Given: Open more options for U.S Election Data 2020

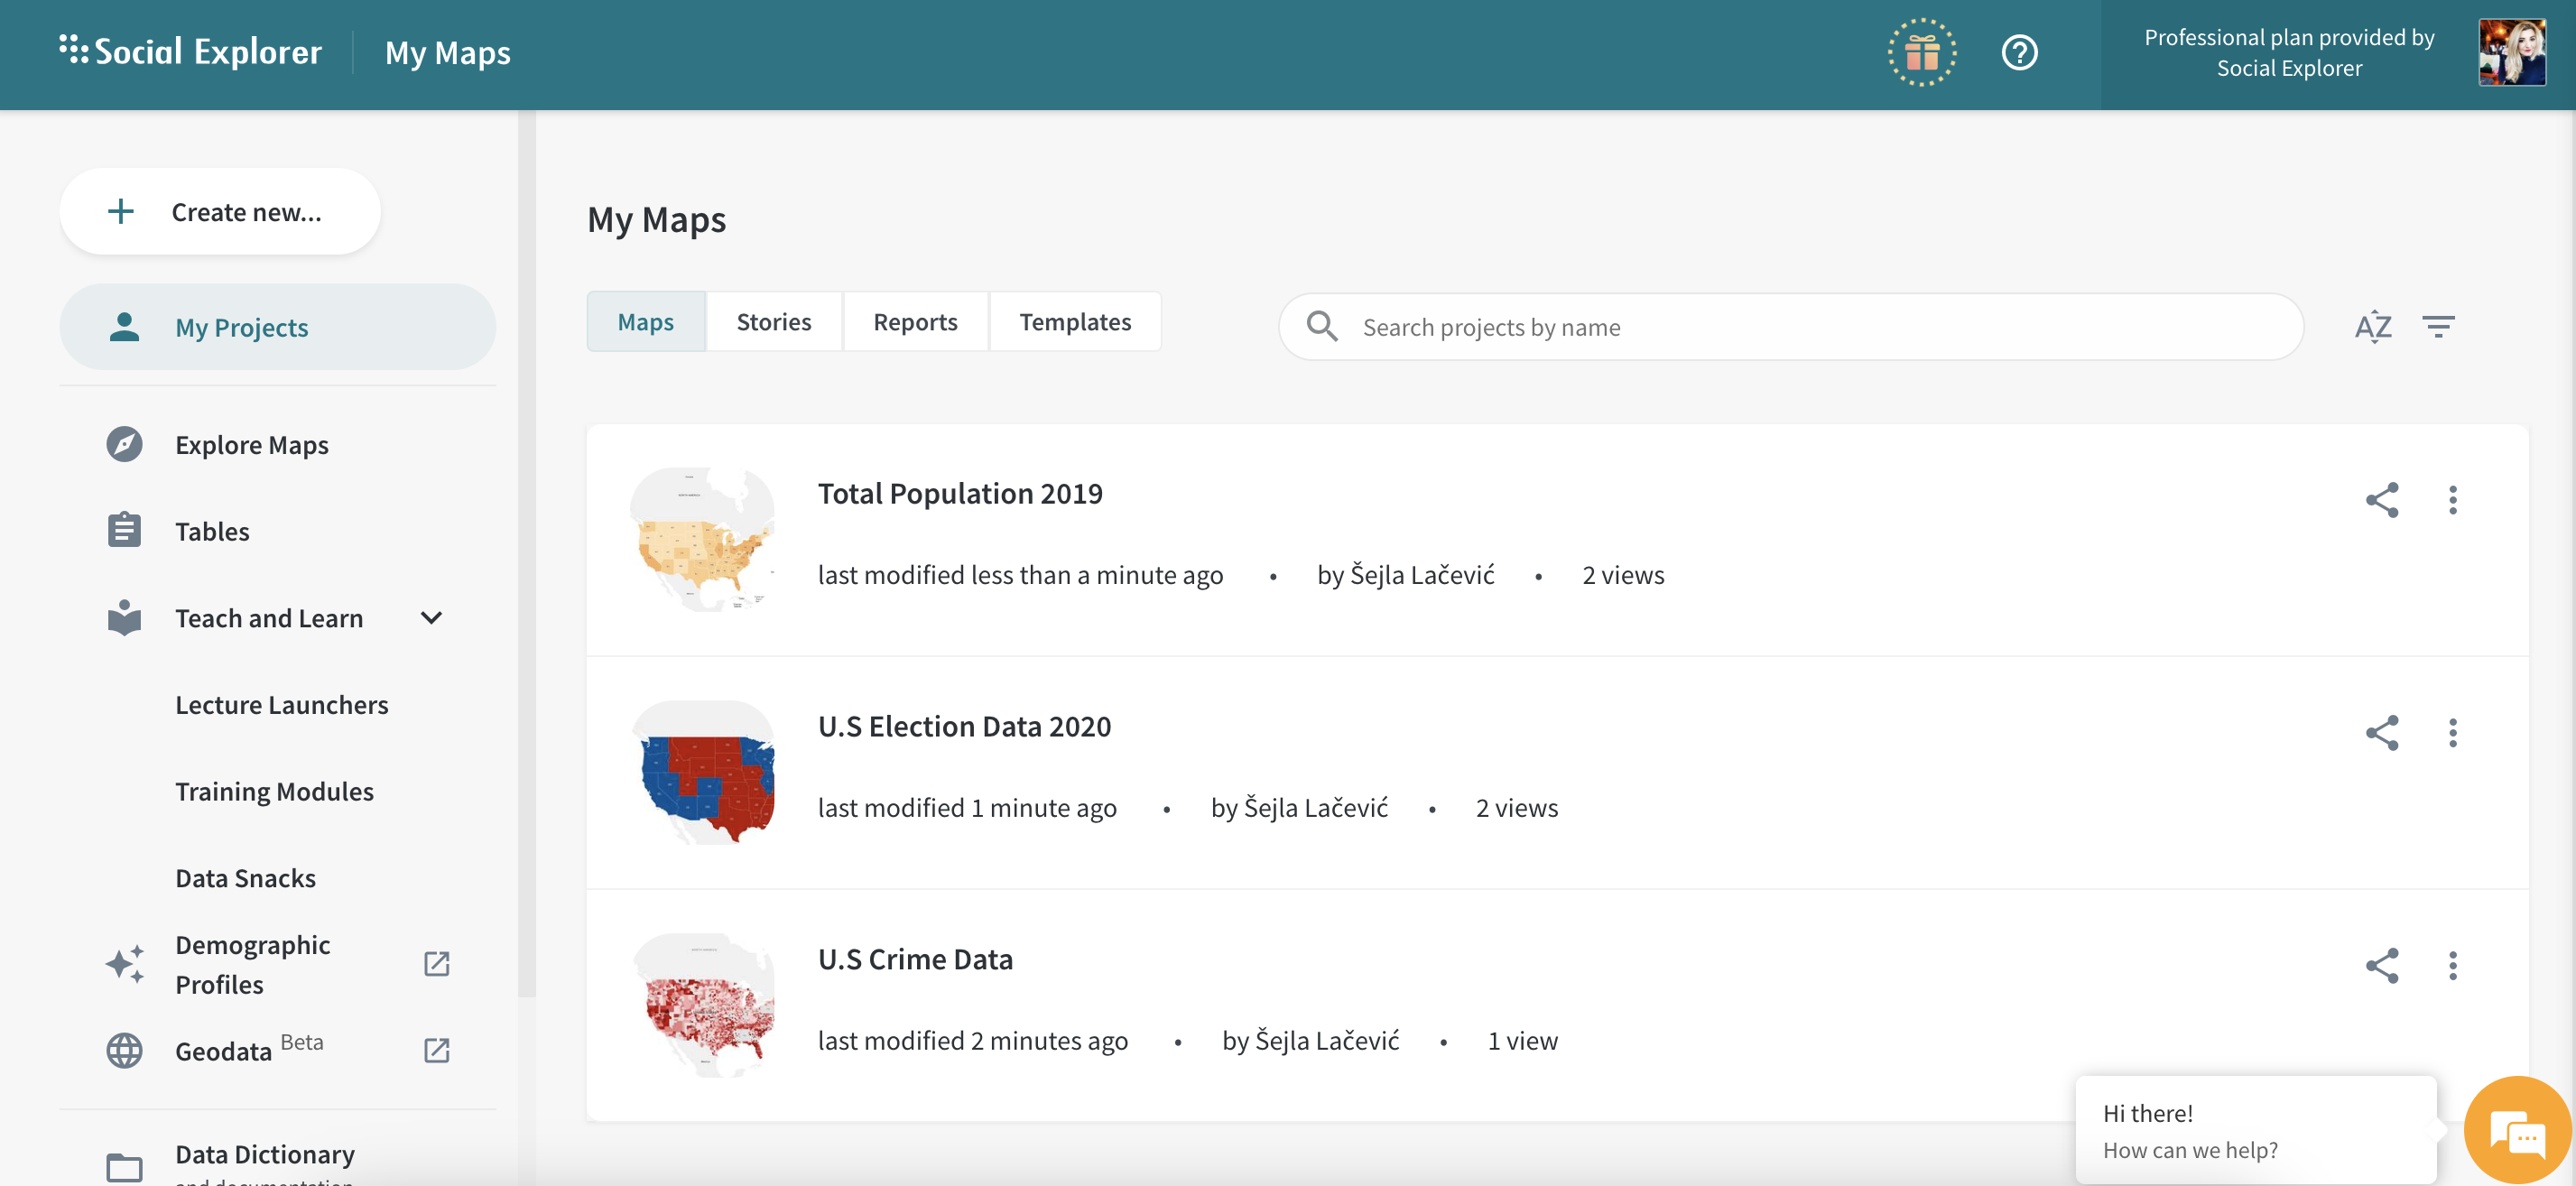Looking at the screenshot, I should click(2452, 733).
